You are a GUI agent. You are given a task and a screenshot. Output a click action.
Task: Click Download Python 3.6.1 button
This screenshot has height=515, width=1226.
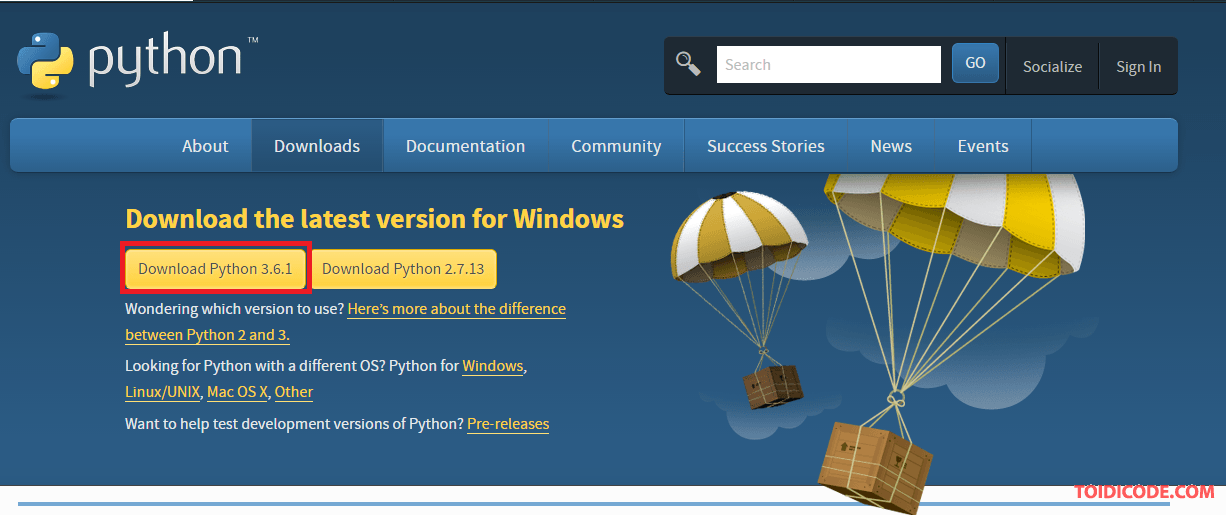coord(215,268)
